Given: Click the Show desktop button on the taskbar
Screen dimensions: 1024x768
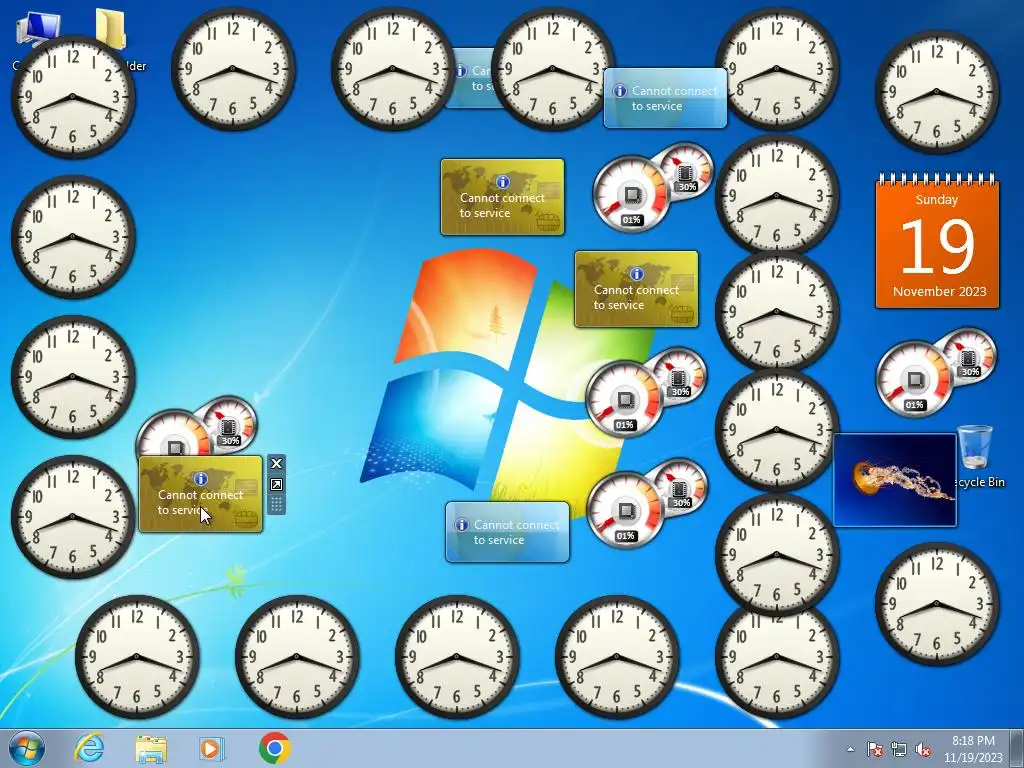Looking at the screenshot, I should [1018, 748].
